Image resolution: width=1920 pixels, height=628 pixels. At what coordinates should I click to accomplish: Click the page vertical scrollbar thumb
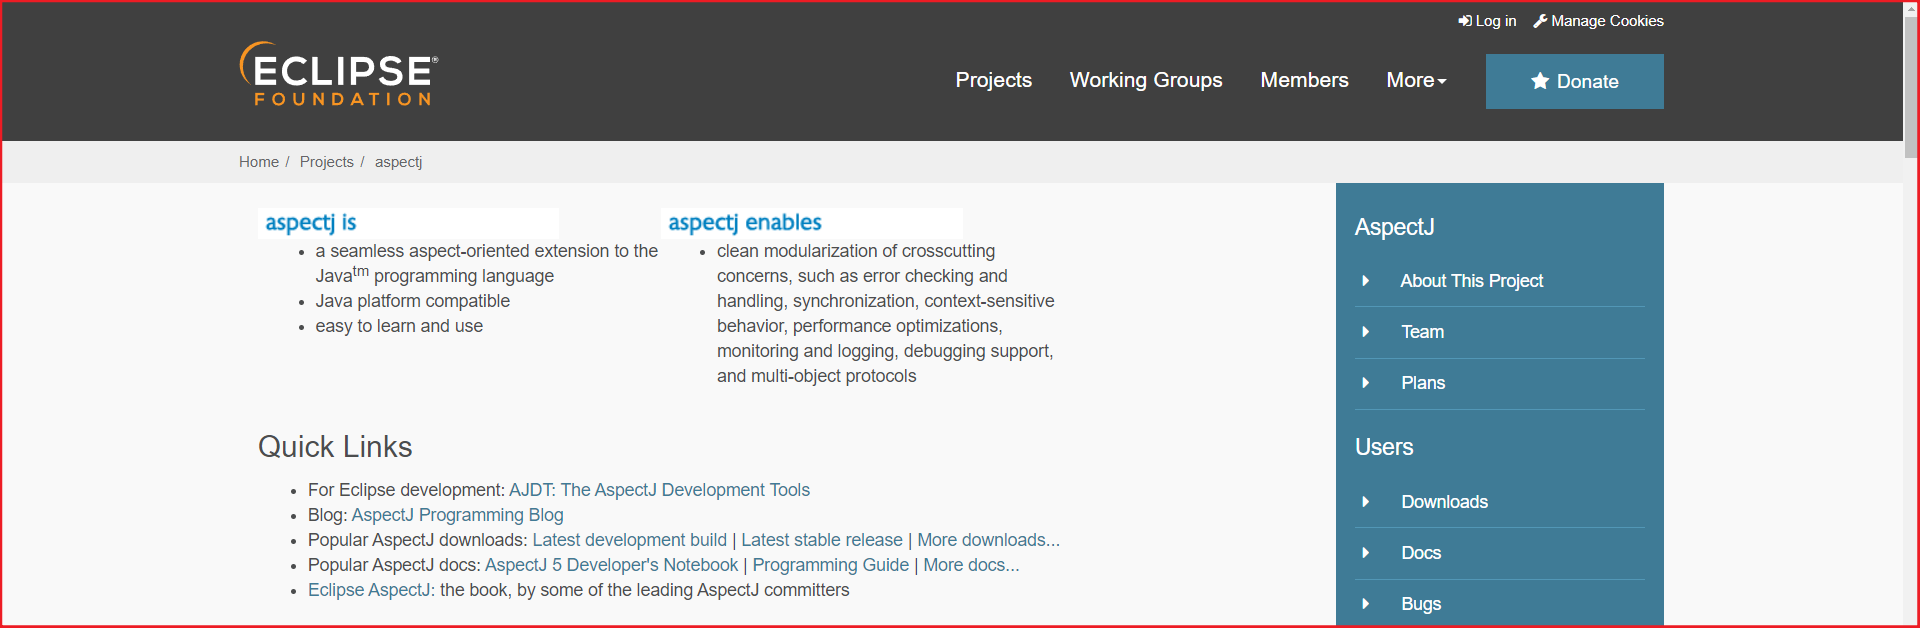point(1911,87)
